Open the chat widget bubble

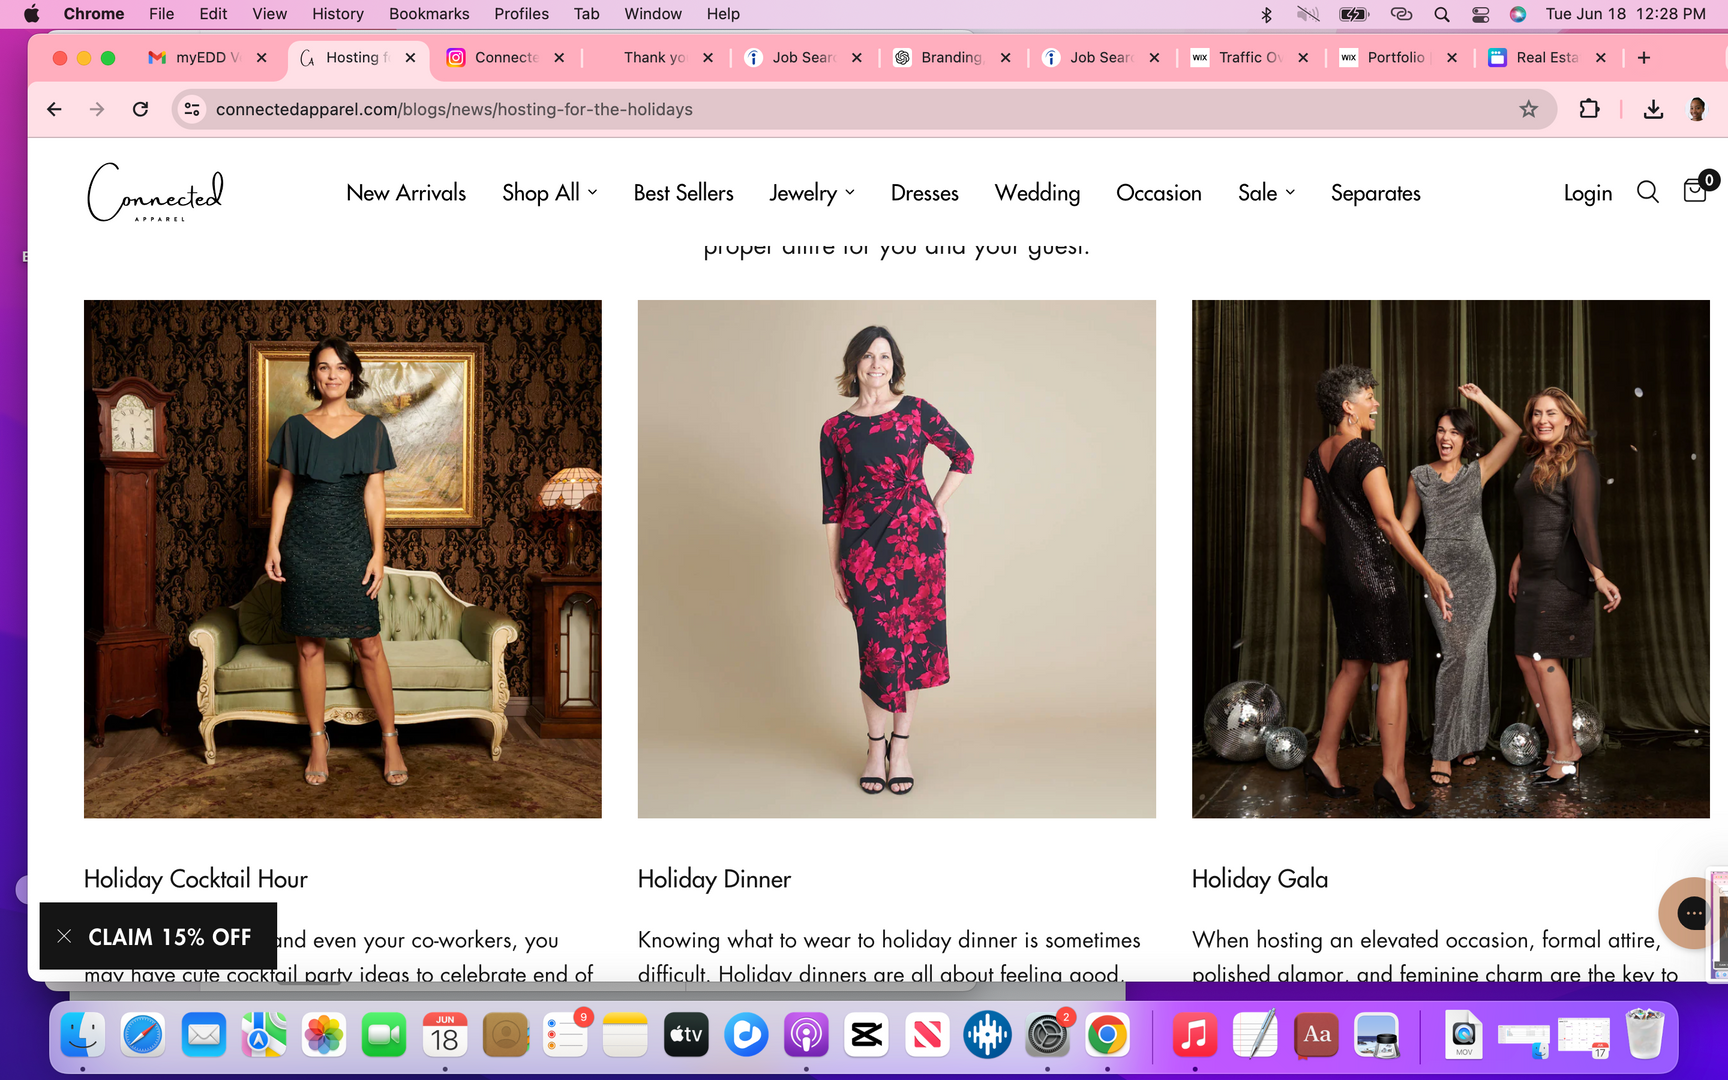pyautogui.click(x=1690, y=912)
